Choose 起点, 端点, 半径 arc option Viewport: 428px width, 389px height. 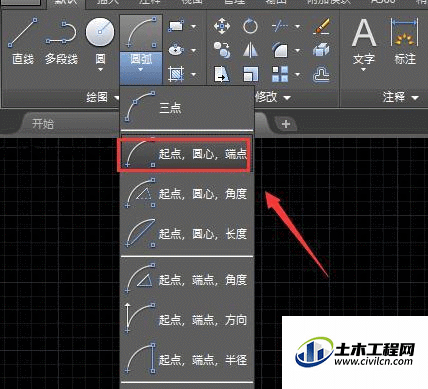187,359
